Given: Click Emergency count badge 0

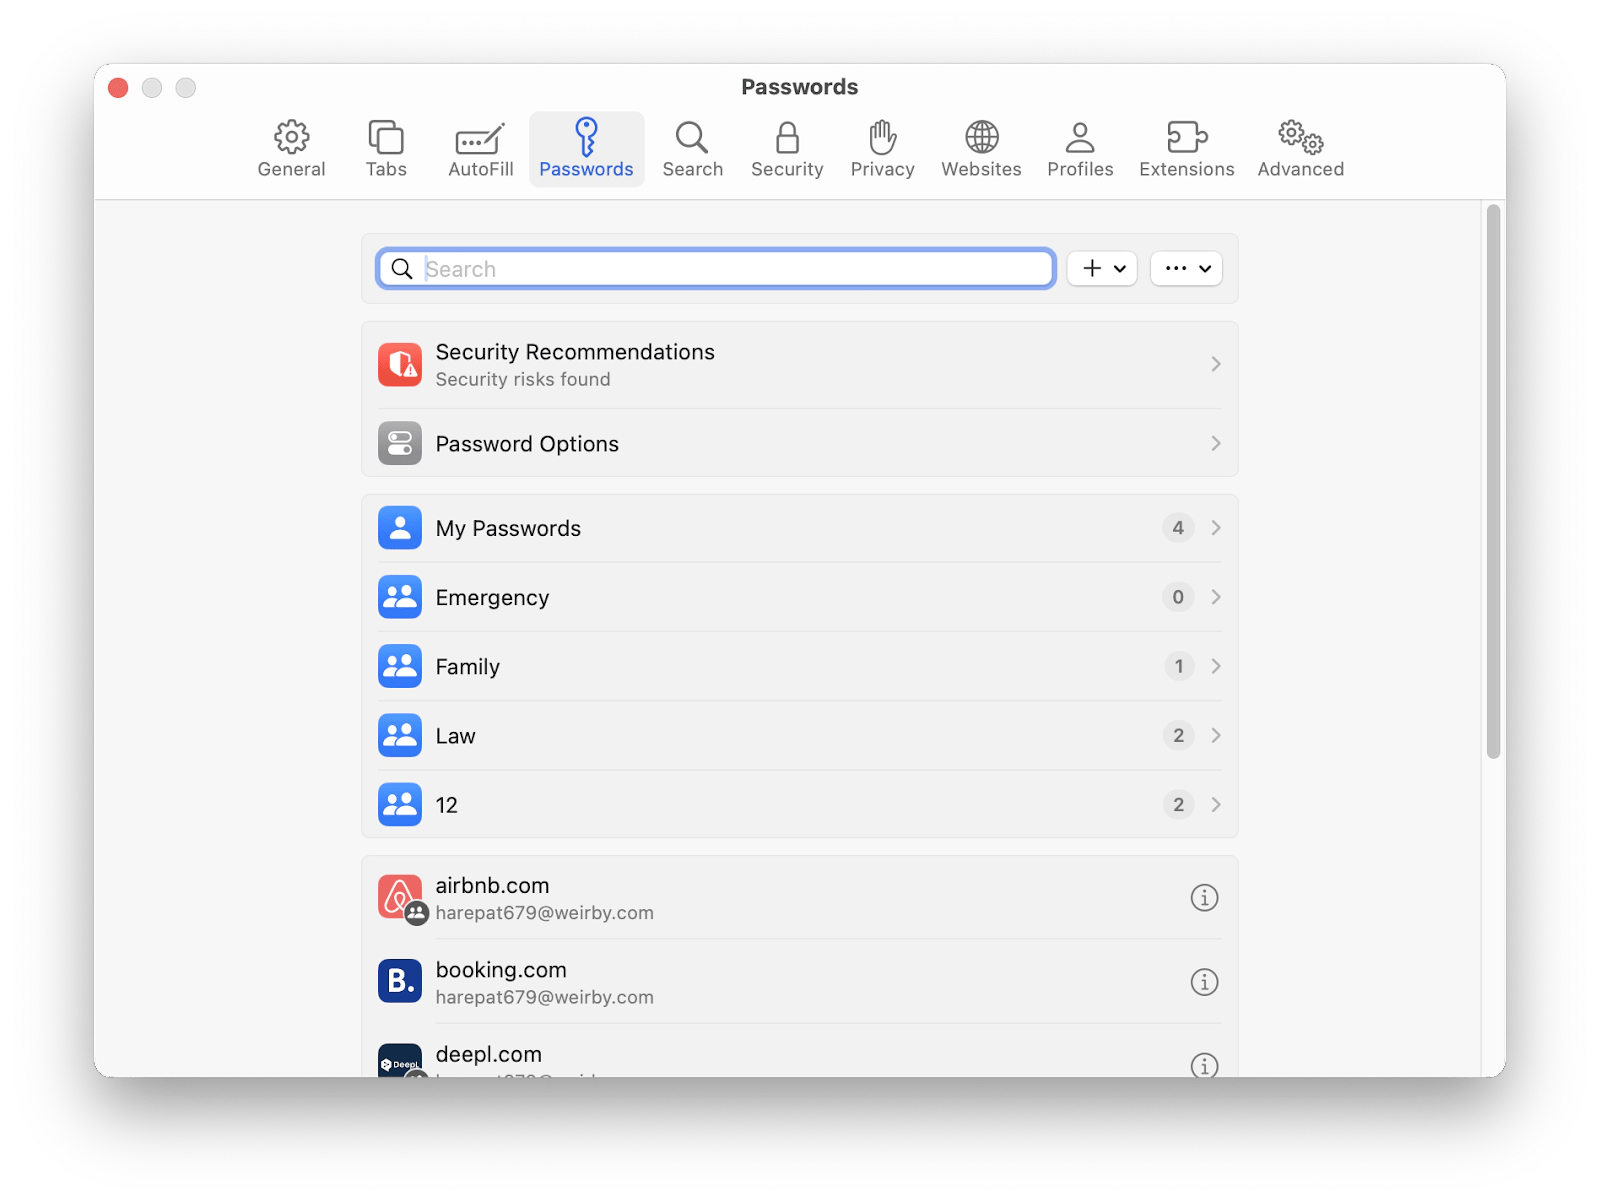Looking at the screenshot, I should 1178,597.
